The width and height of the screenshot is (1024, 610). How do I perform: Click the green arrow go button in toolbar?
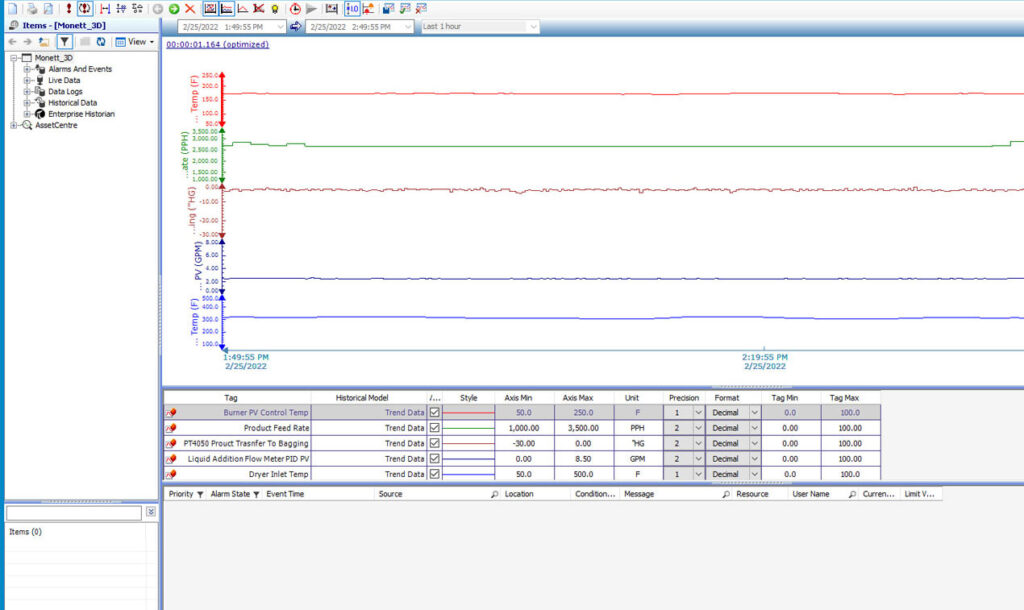pyautogui.click(x=174, y=8)
